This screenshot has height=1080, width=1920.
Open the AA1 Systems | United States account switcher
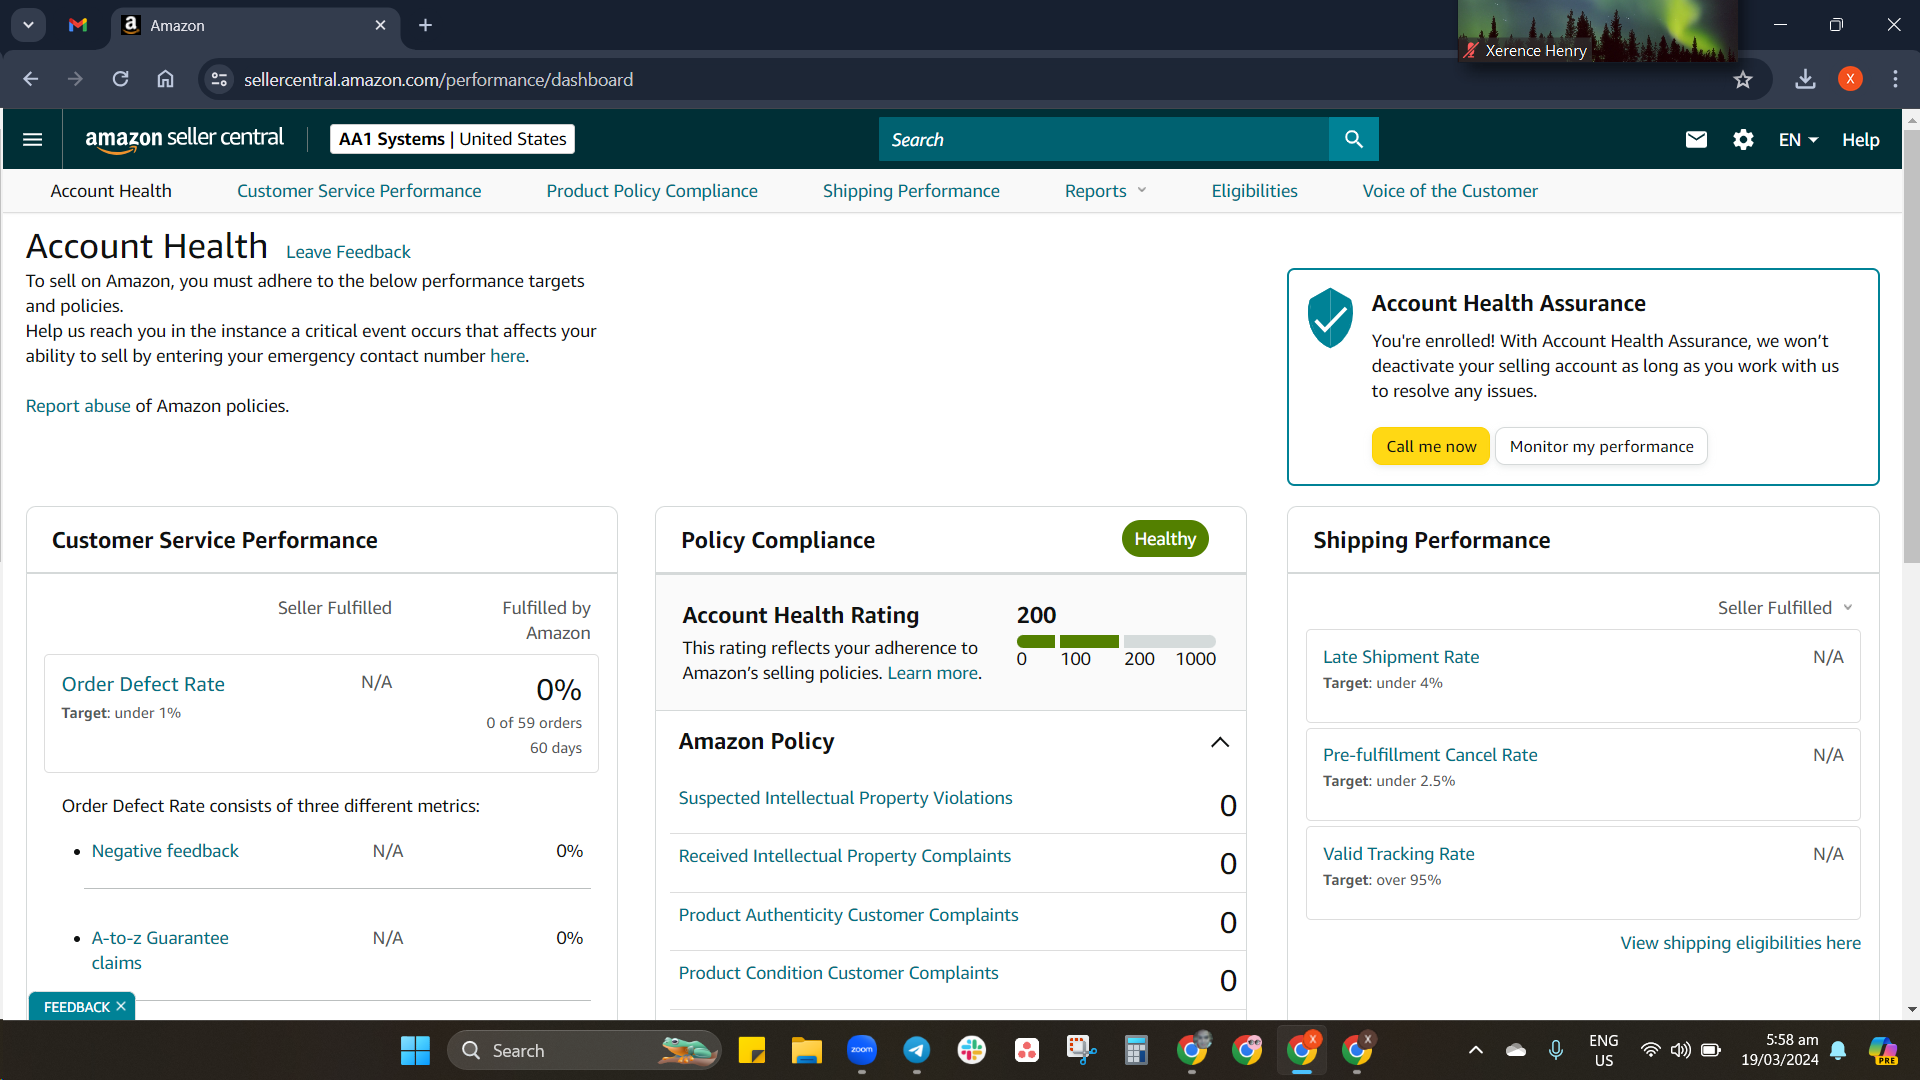click(452, 139)
